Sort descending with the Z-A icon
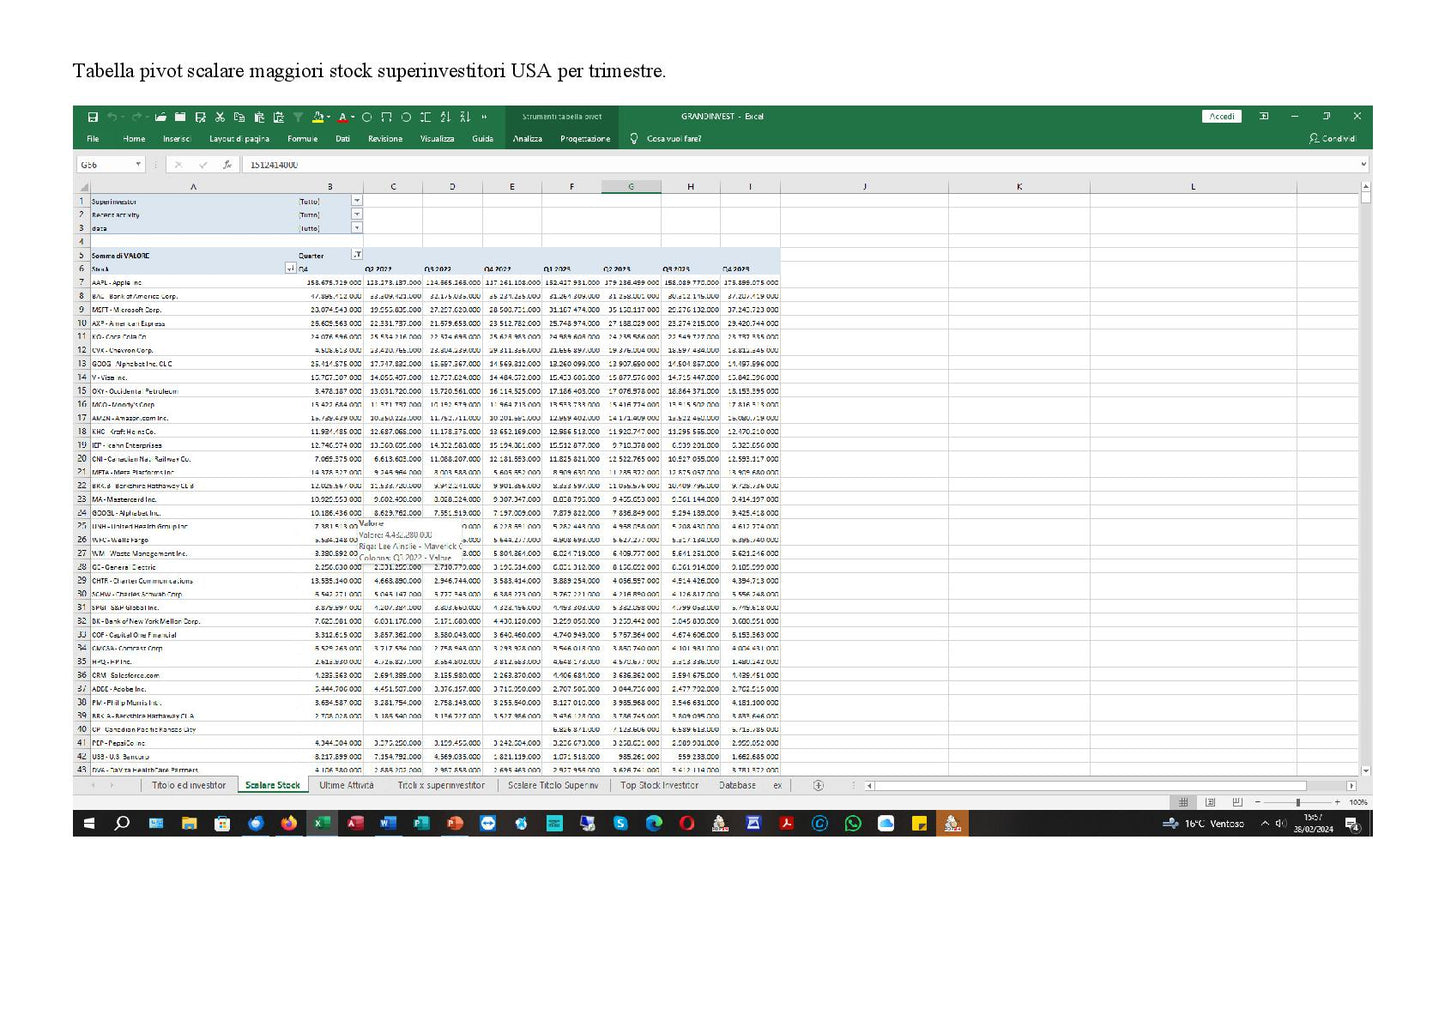This screenshot has width=1445, height=1021. (465, 117)
